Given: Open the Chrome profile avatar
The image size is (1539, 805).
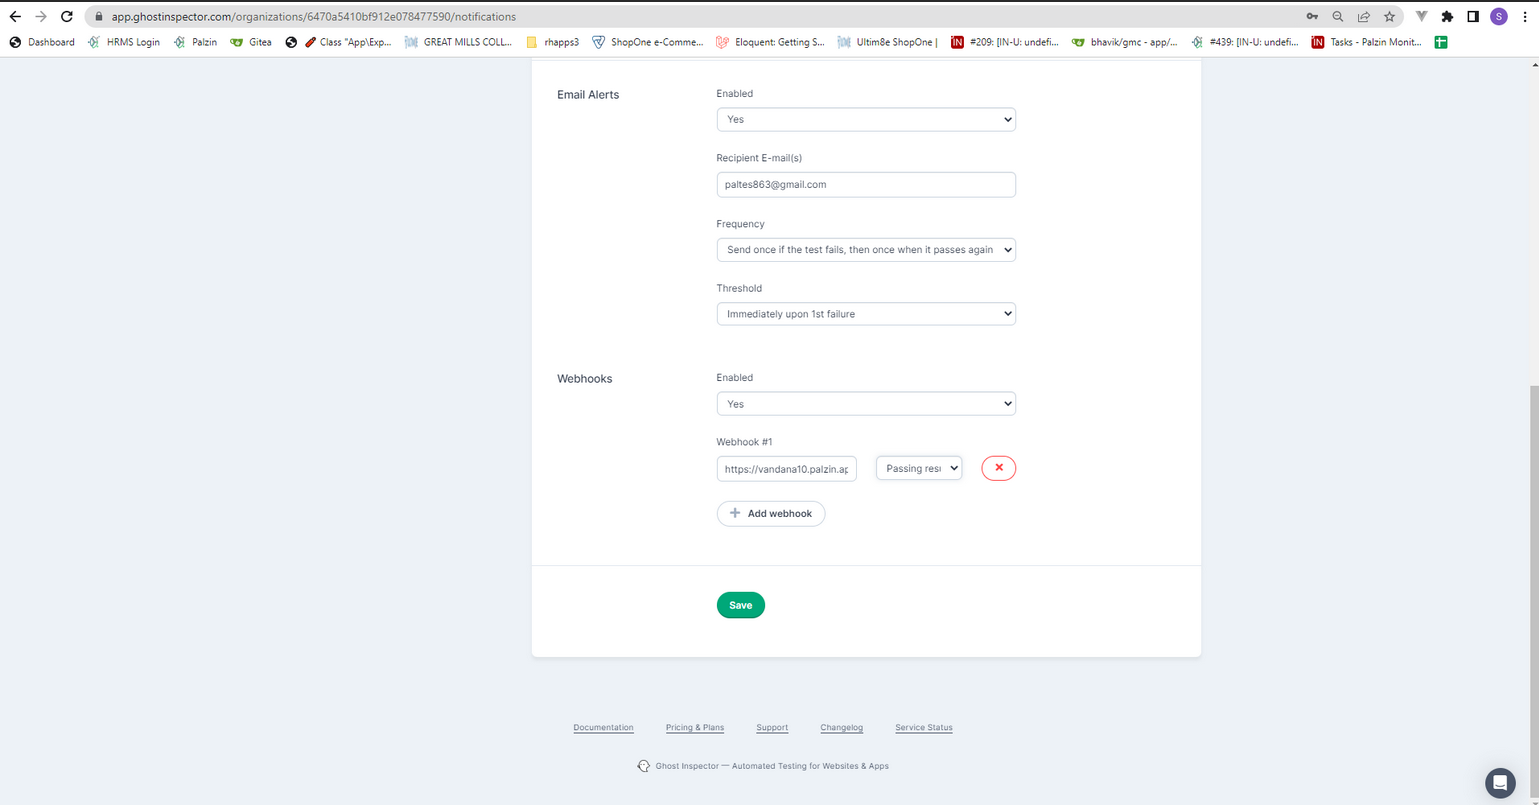Looking at the screenshot, I should tap(1498, 17).
